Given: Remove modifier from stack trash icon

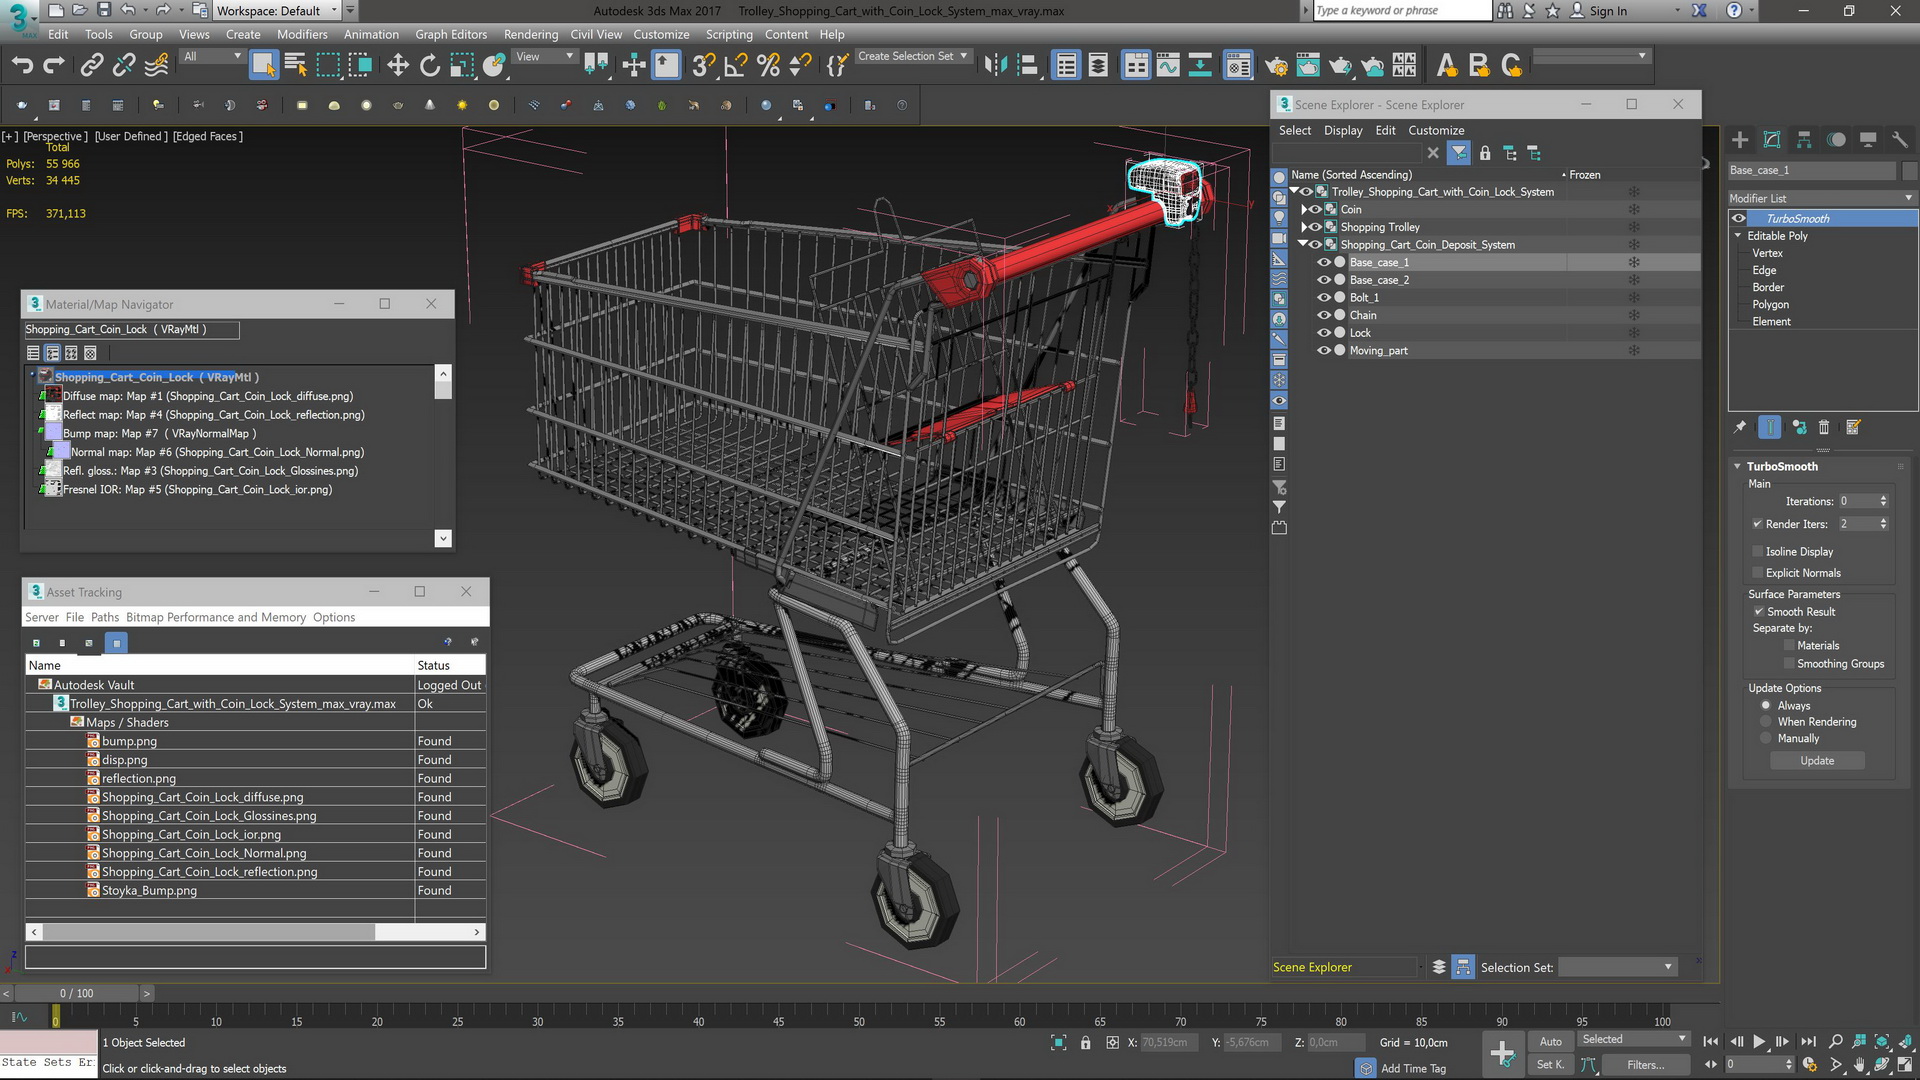Looking at the screenshot, I should [x=1824, y=427].
